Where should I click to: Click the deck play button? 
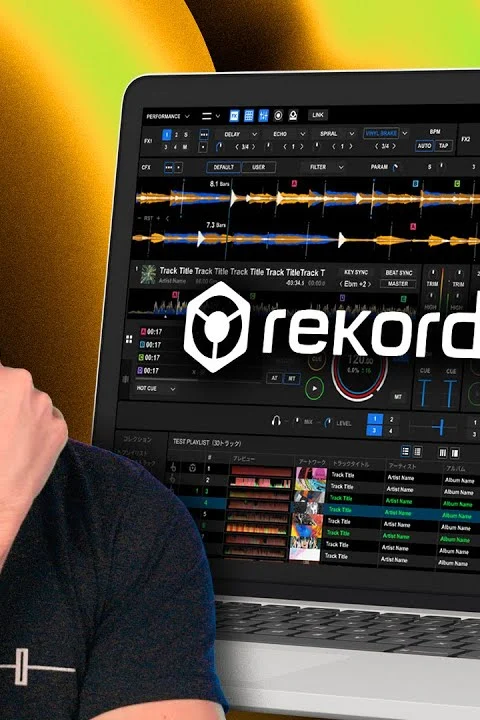(314, 388)
